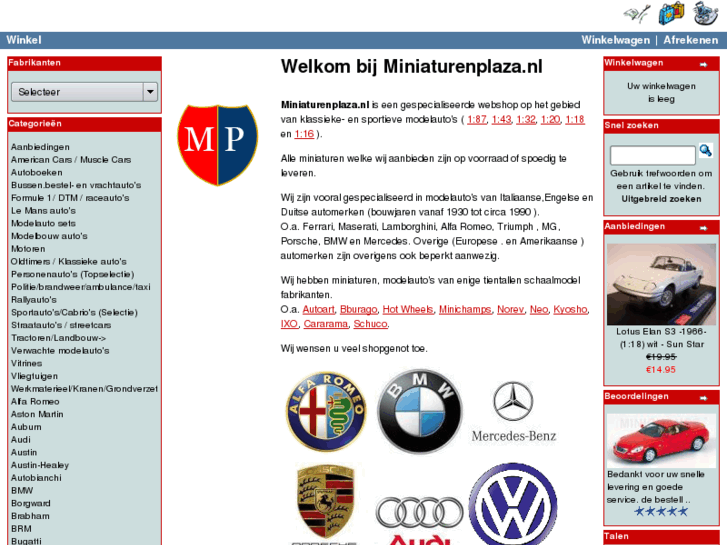Viewport: 727px width, 545px height.
Task: Click the checkout icon at top right
Action: click(705, 13)
